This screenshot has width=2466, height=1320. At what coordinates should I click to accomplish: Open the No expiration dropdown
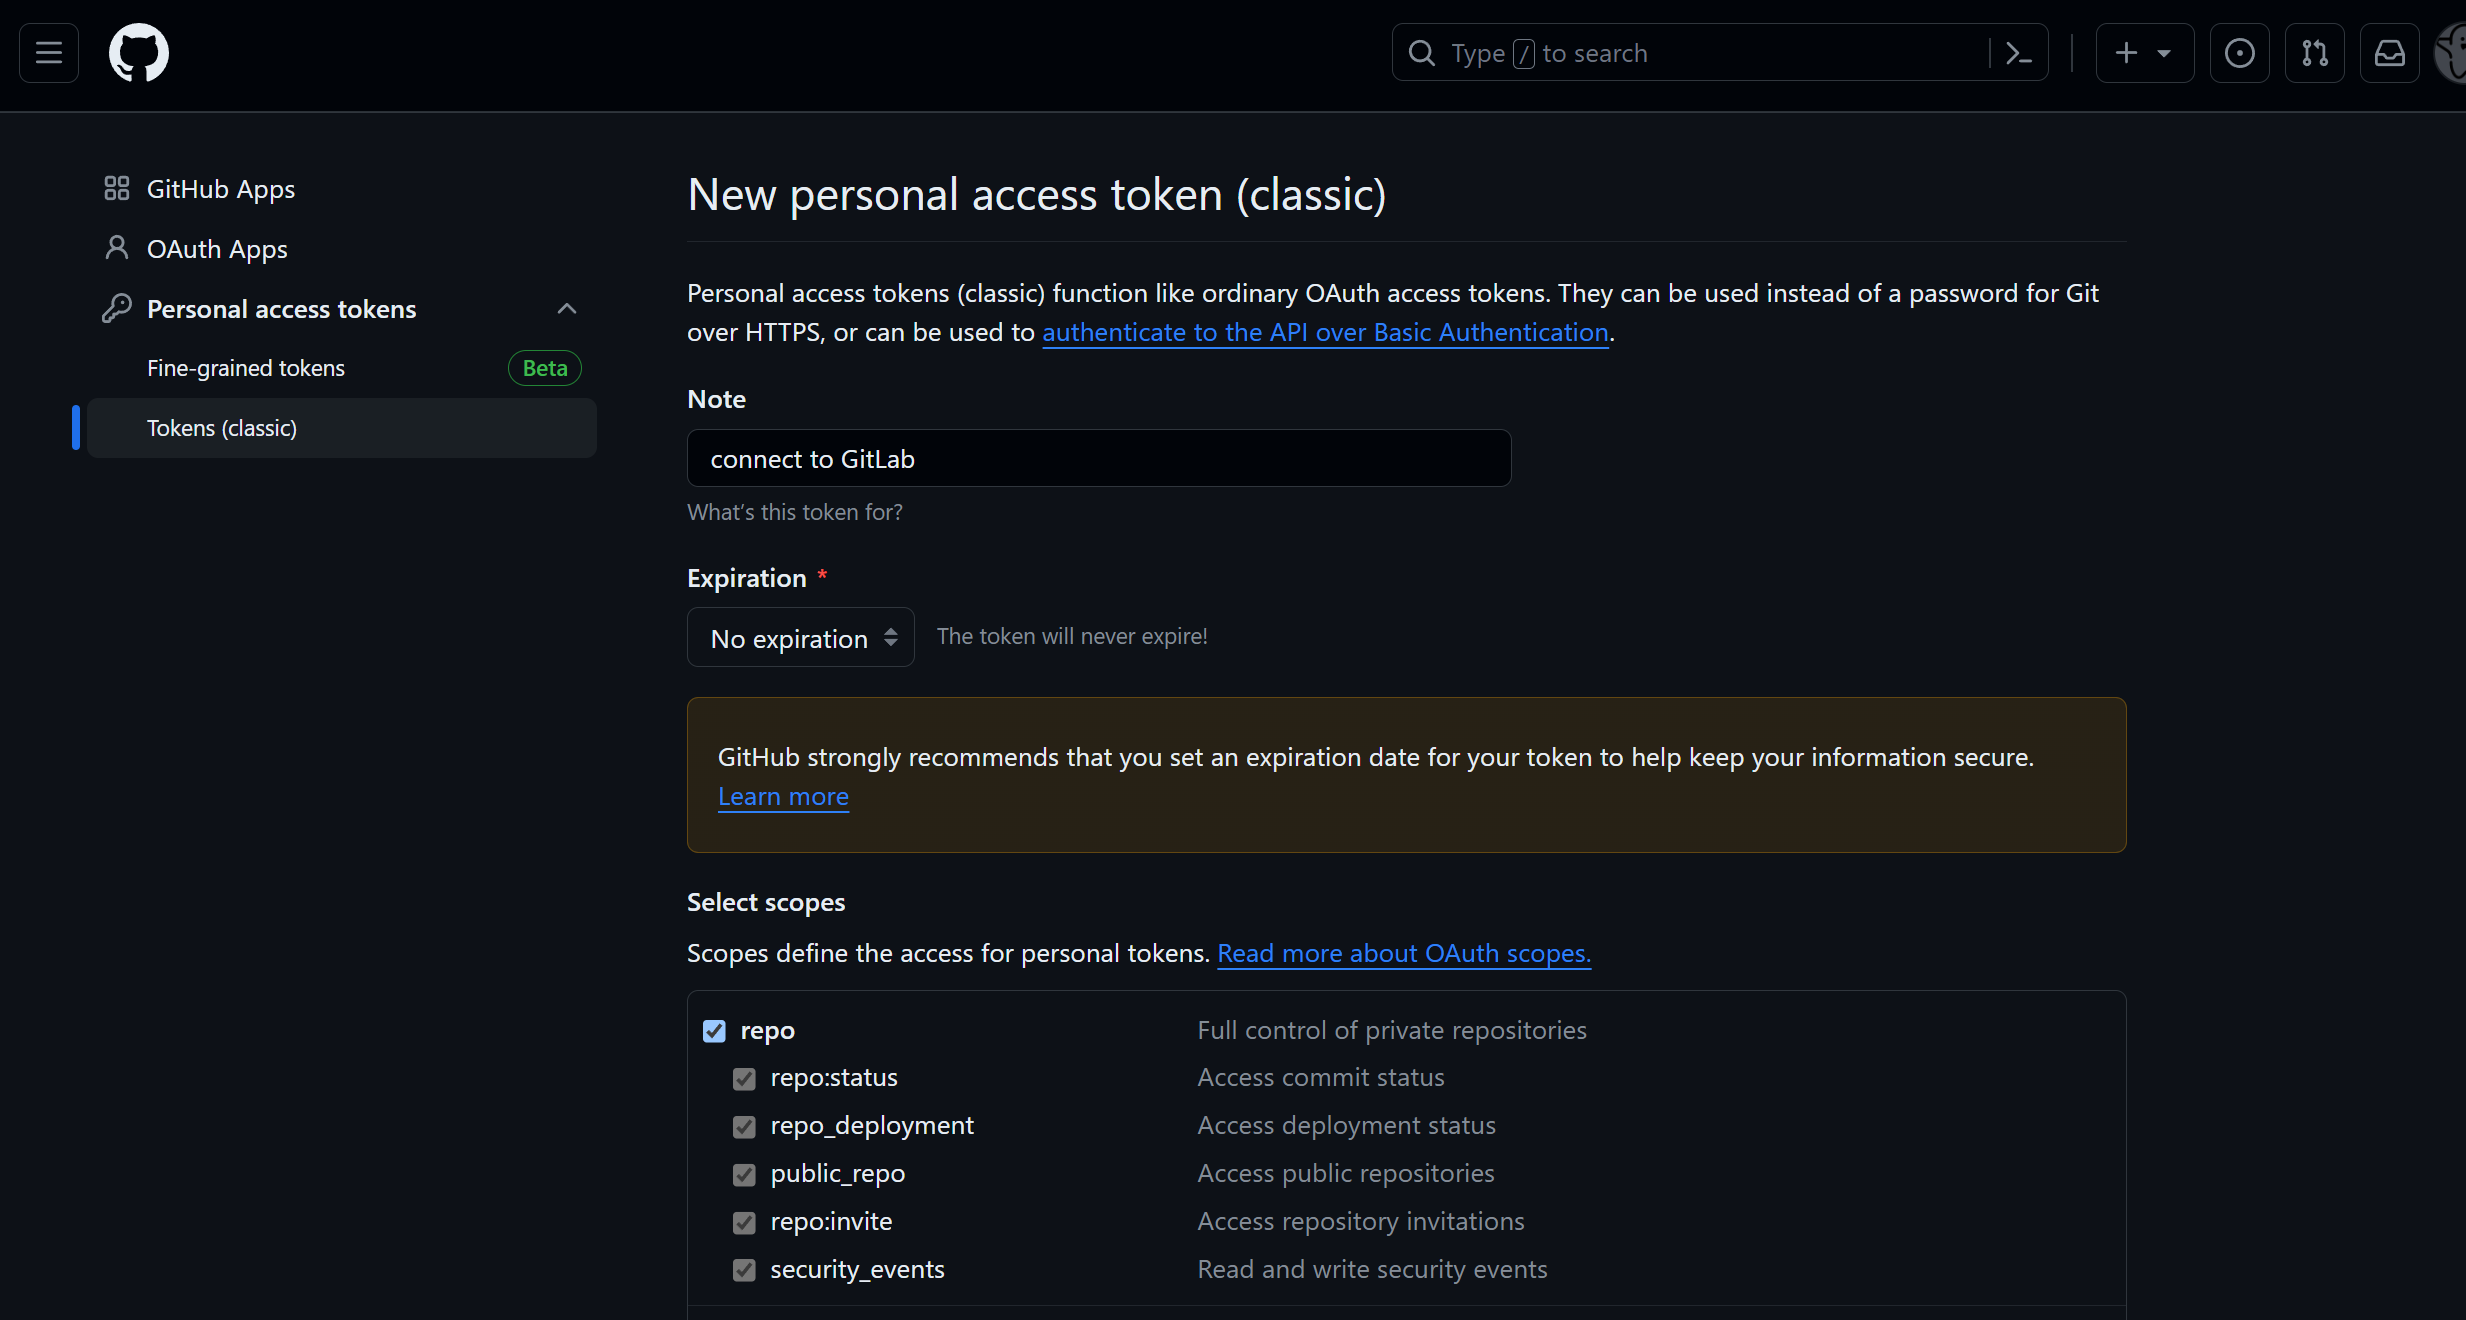click(799, 637)
